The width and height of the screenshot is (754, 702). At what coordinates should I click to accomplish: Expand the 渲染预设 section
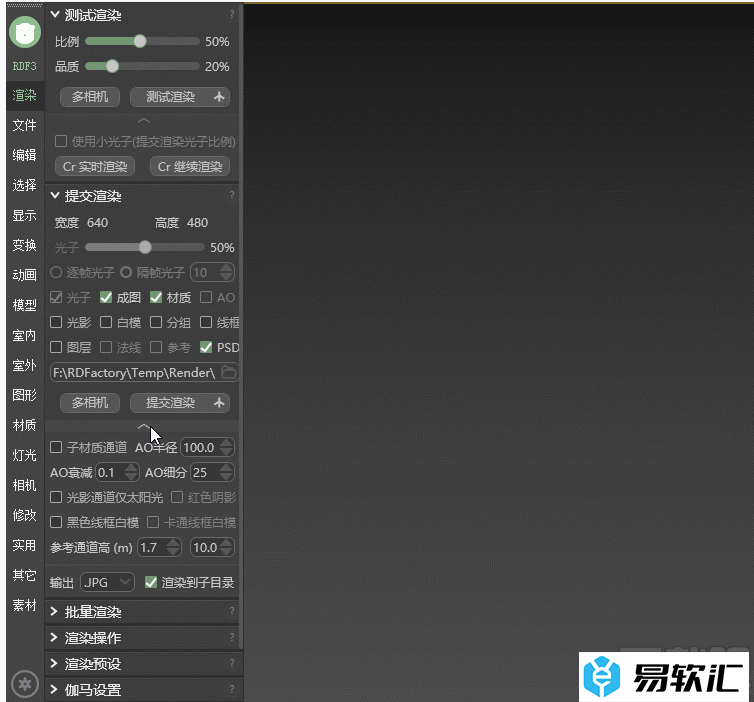click(54, 664)
